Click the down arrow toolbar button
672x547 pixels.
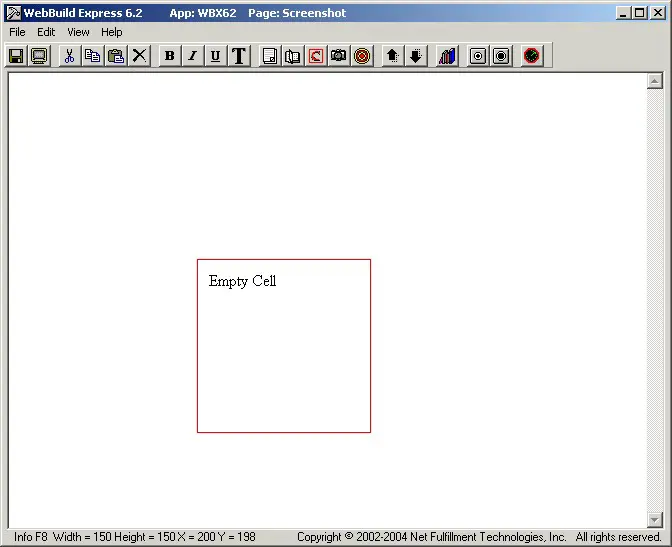click(x=416, y=56)
